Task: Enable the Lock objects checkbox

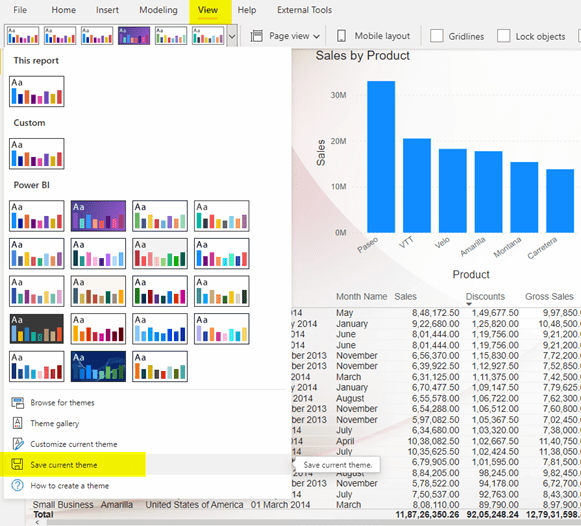Action: click(504, 36)
